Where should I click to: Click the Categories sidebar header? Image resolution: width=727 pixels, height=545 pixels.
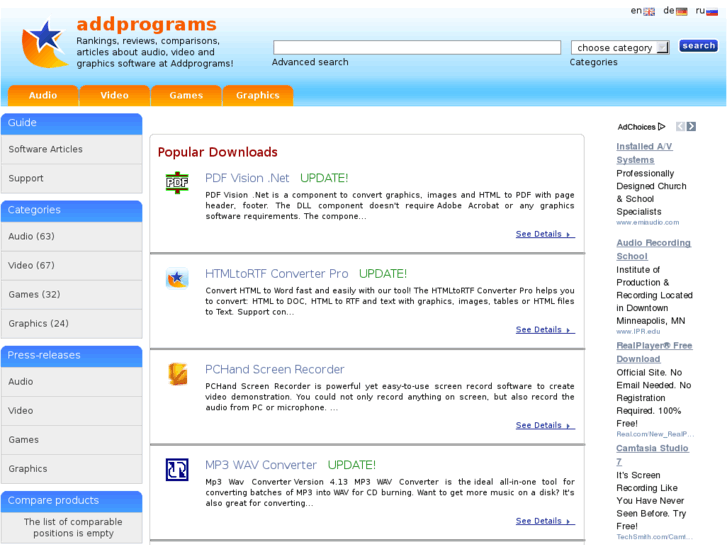[71, 210]
